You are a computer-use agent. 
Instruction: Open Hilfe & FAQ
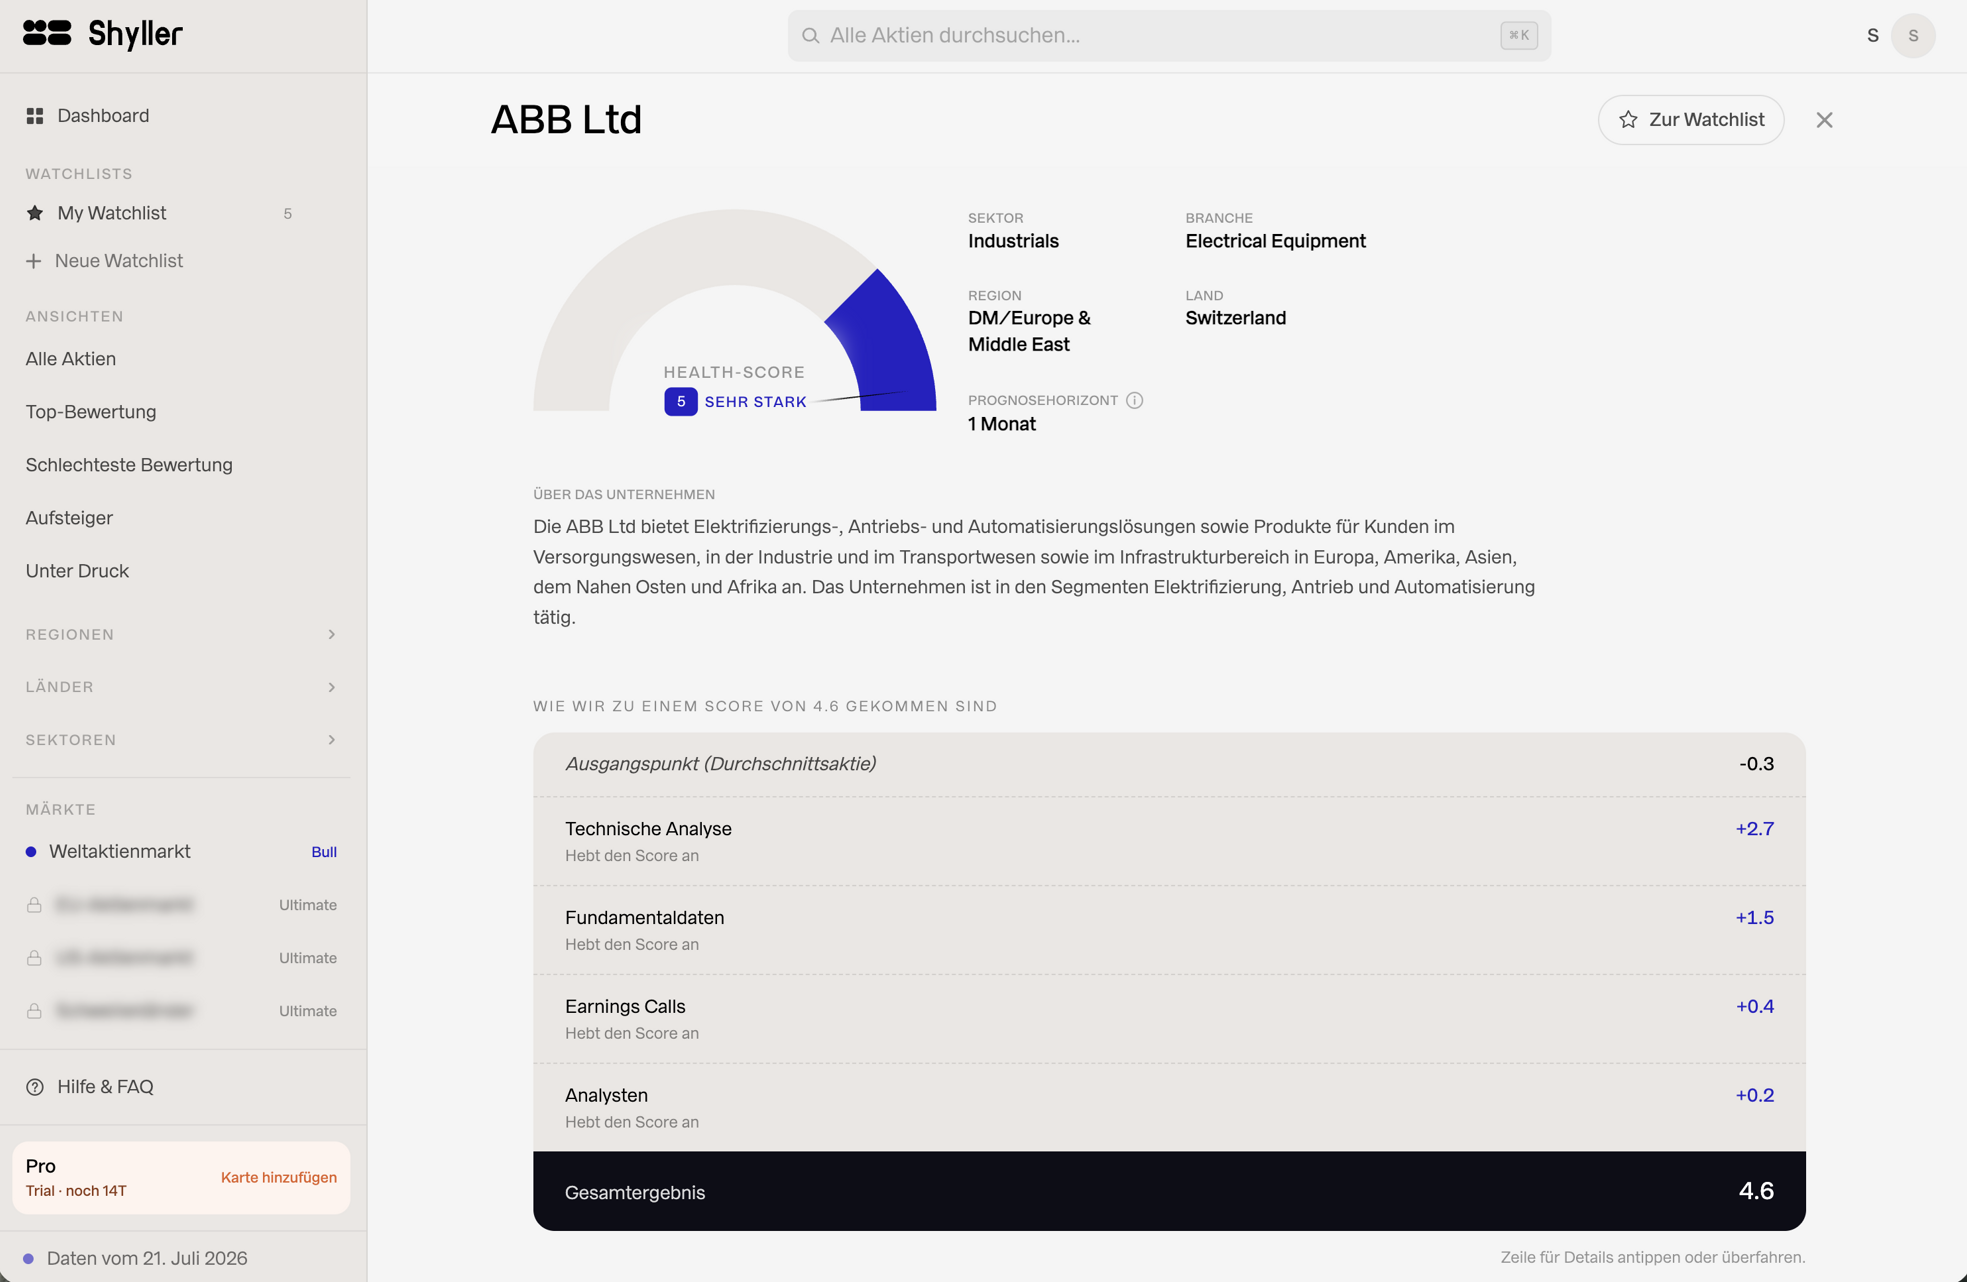click(181, 1087)
